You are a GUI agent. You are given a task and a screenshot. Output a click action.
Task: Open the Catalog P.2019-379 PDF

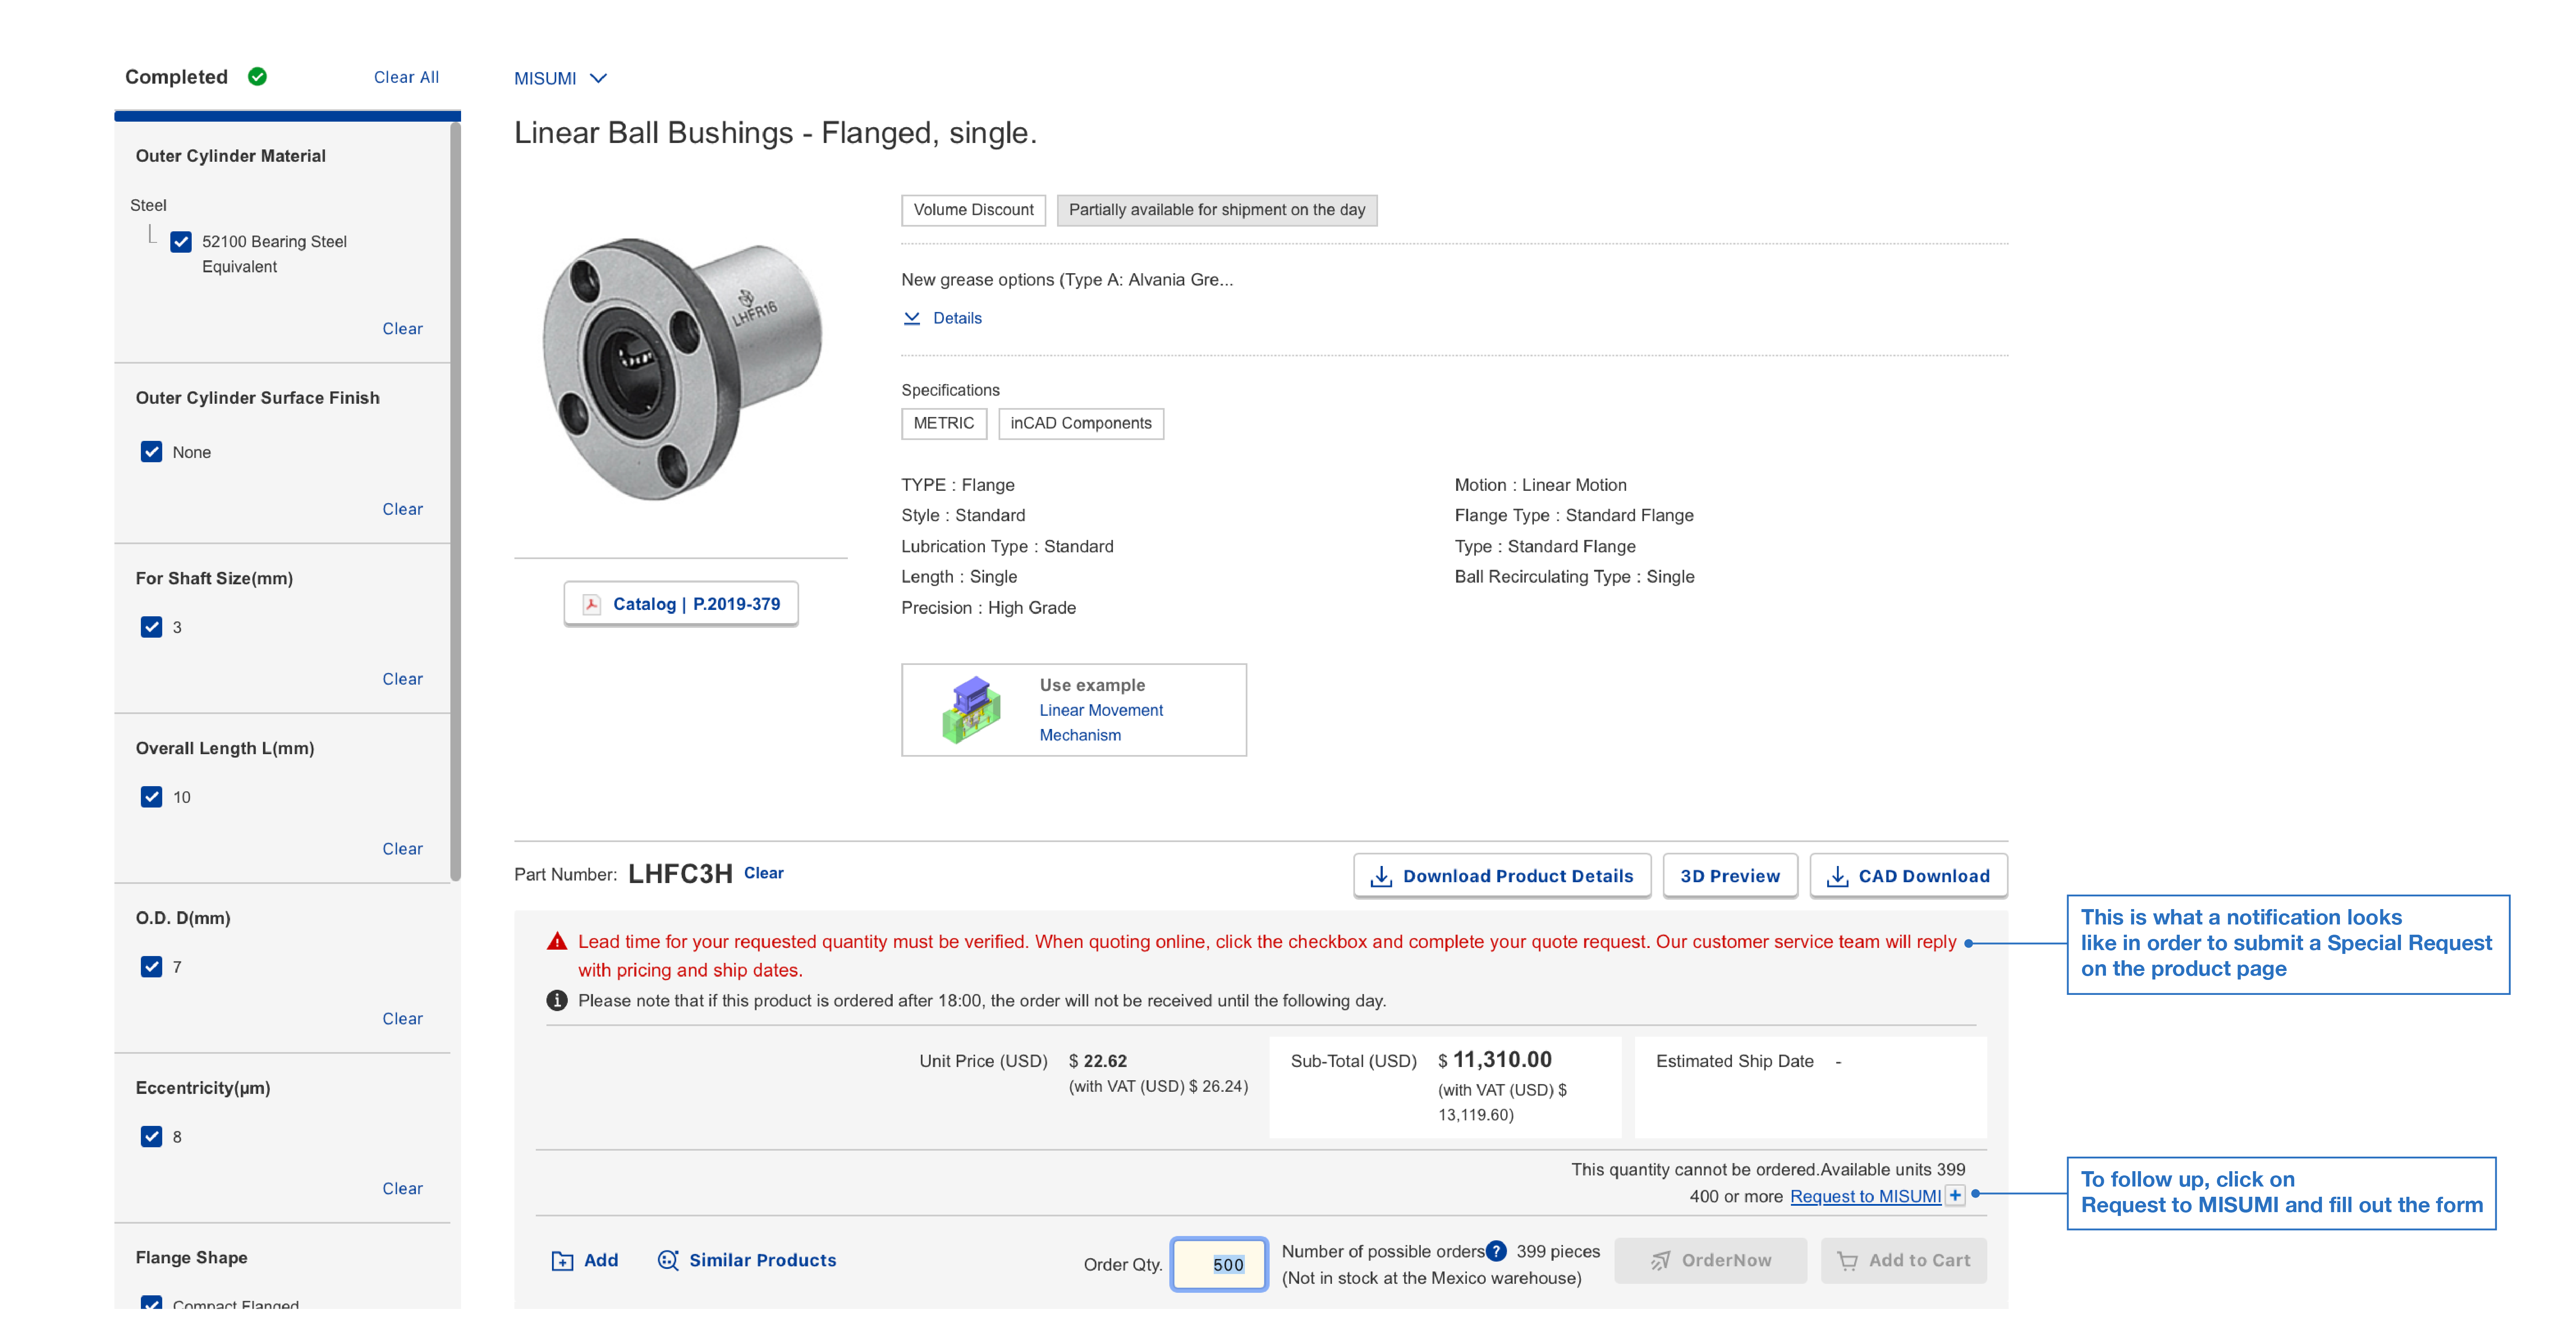tap(680, 604)
